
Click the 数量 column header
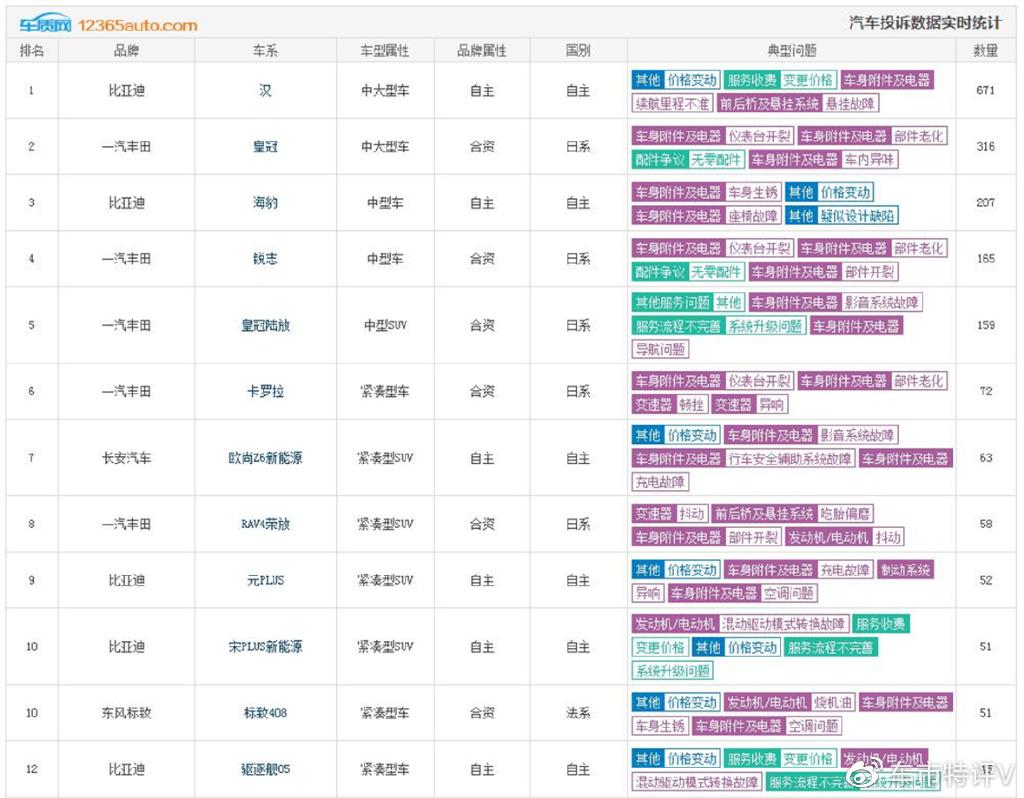click(985, 50)
